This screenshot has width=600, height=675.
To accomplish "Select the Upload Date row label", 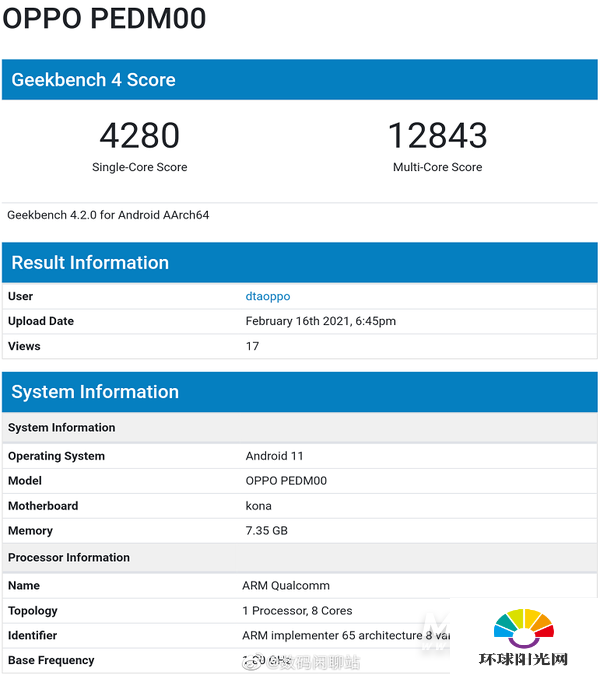I will pyautogui.click(x=41, y=321).
